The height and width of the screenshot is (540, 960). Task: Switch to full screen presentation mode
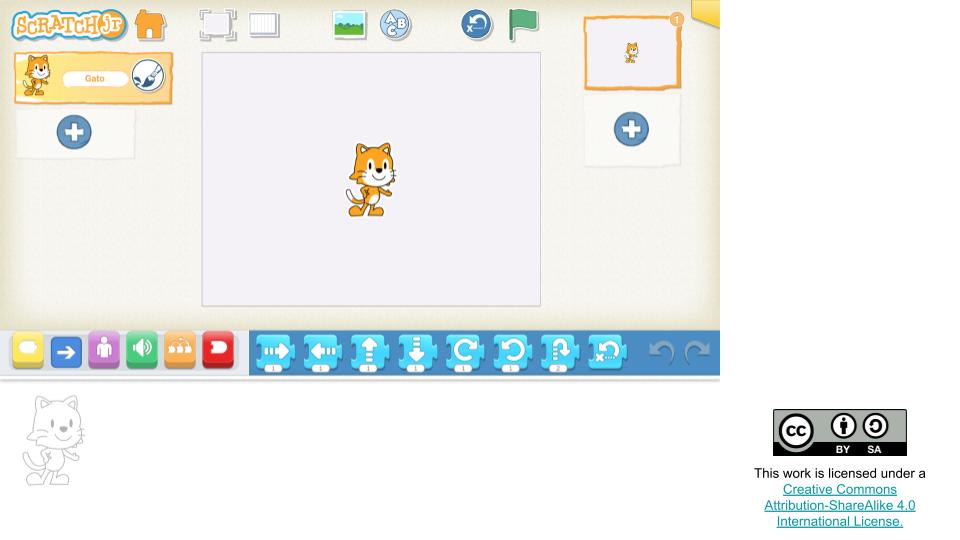218,25
